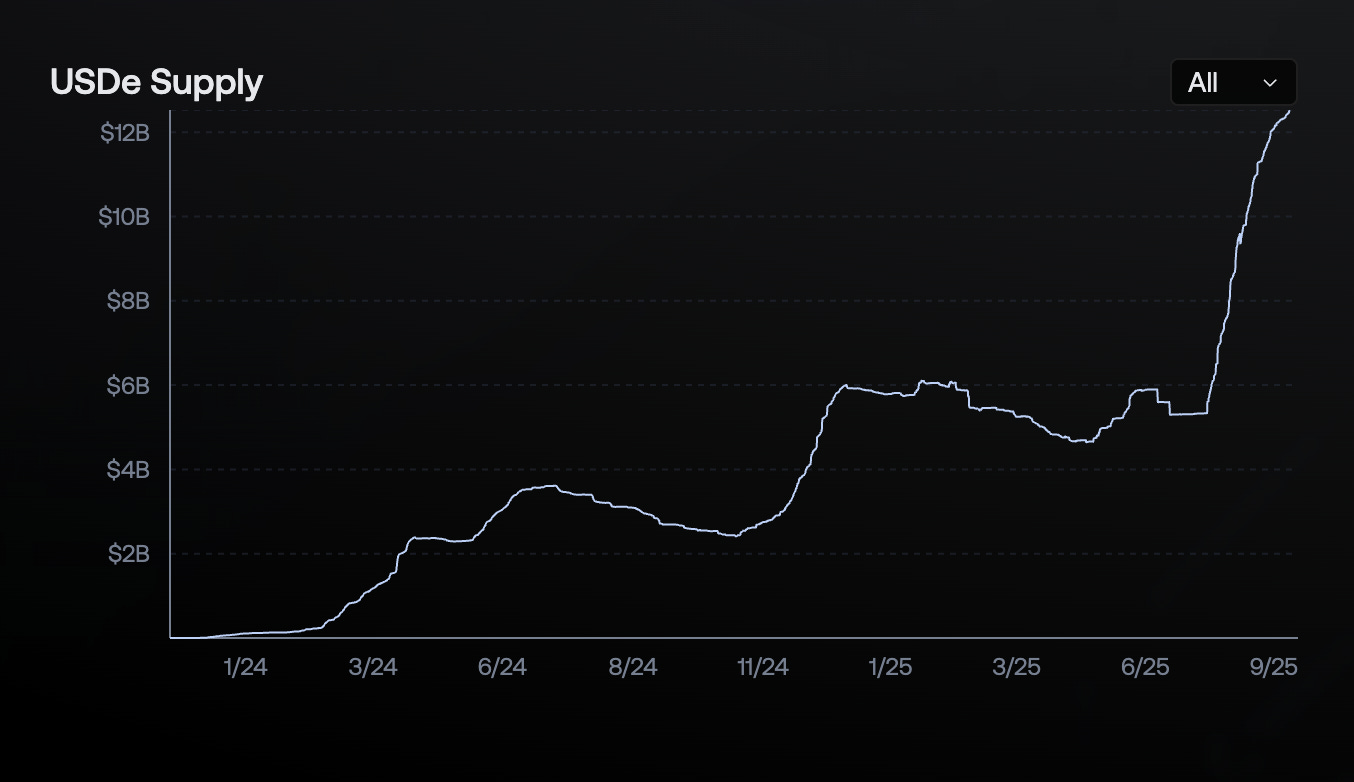
Task: Click the $2B axis label
Action: 129,553
